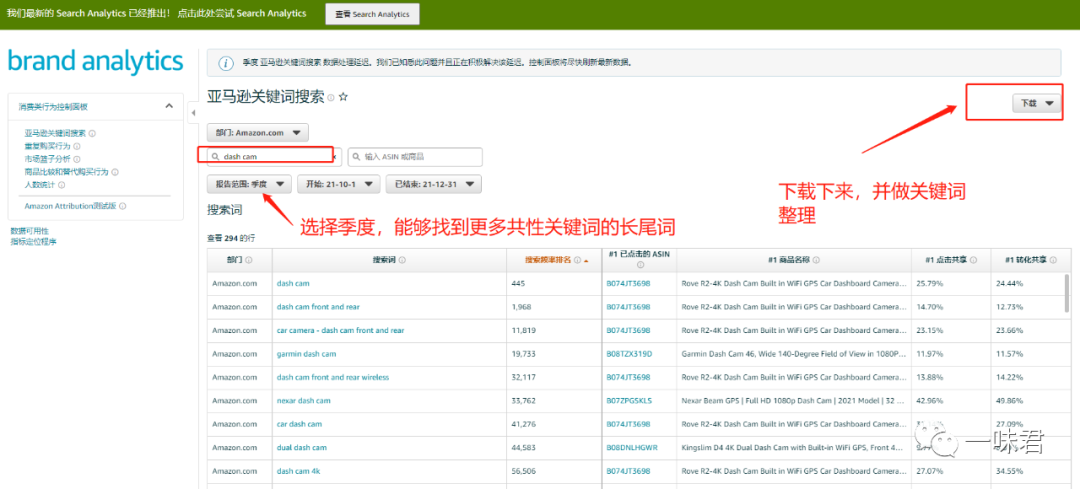Collapse the 消费类行为控制面板 panel chevron

pyautogui.click(x=169, y=106)
